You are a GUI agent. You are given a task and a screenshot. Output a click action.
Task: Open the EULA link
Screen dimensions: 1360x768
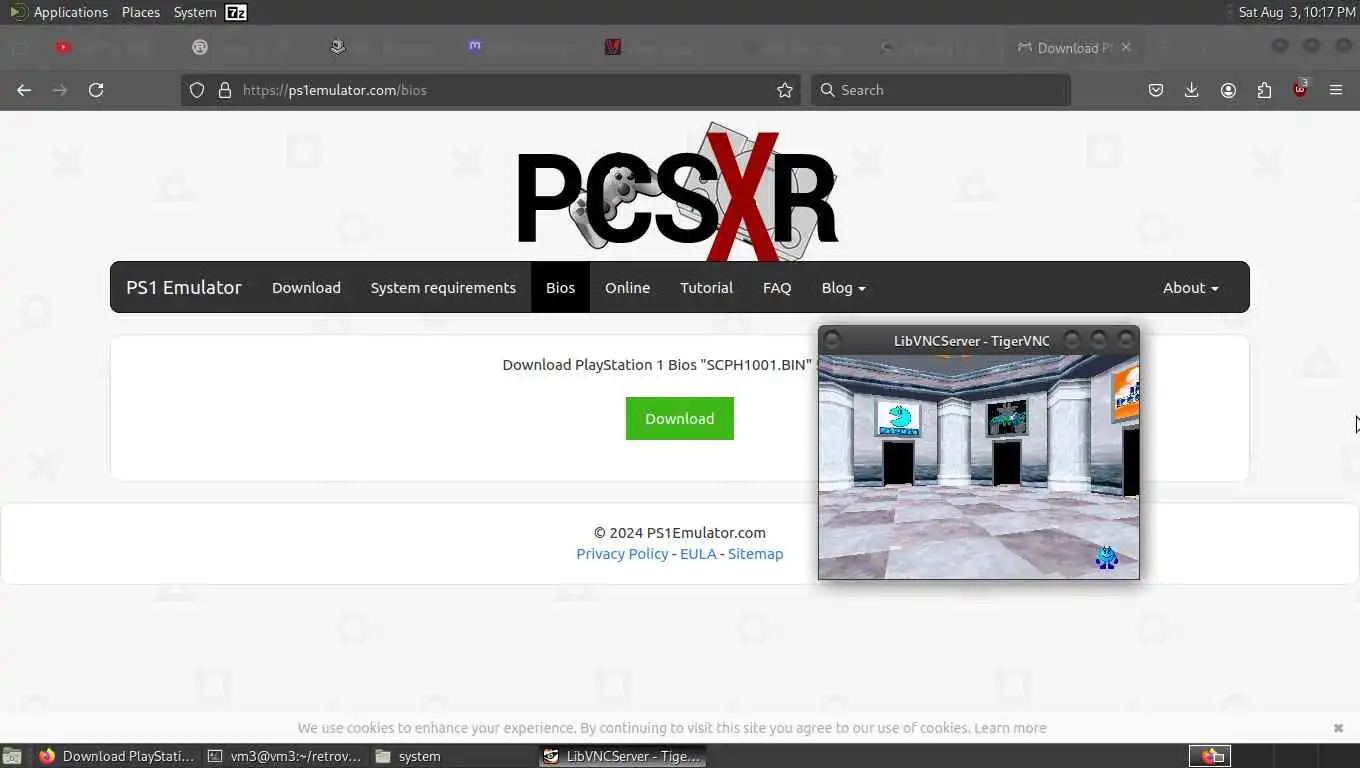click(698, 554)
